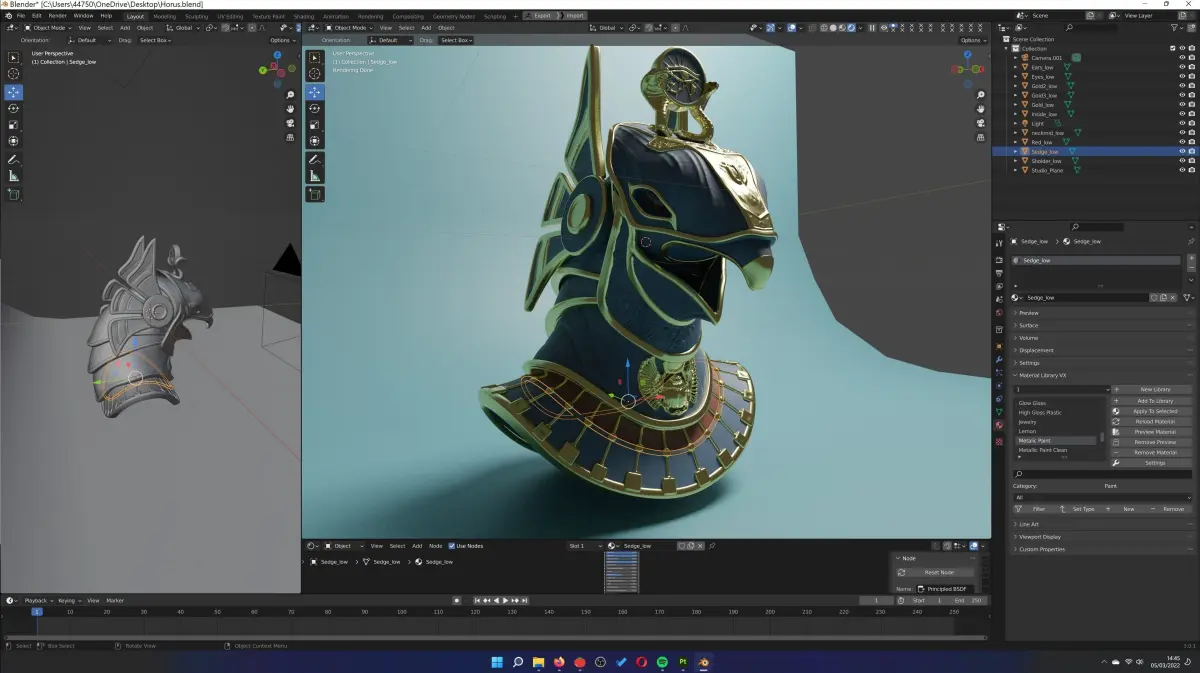Hide Ears_low via its eye icon
This screenshot has width=1200, height=673.
click(1181, 67)
